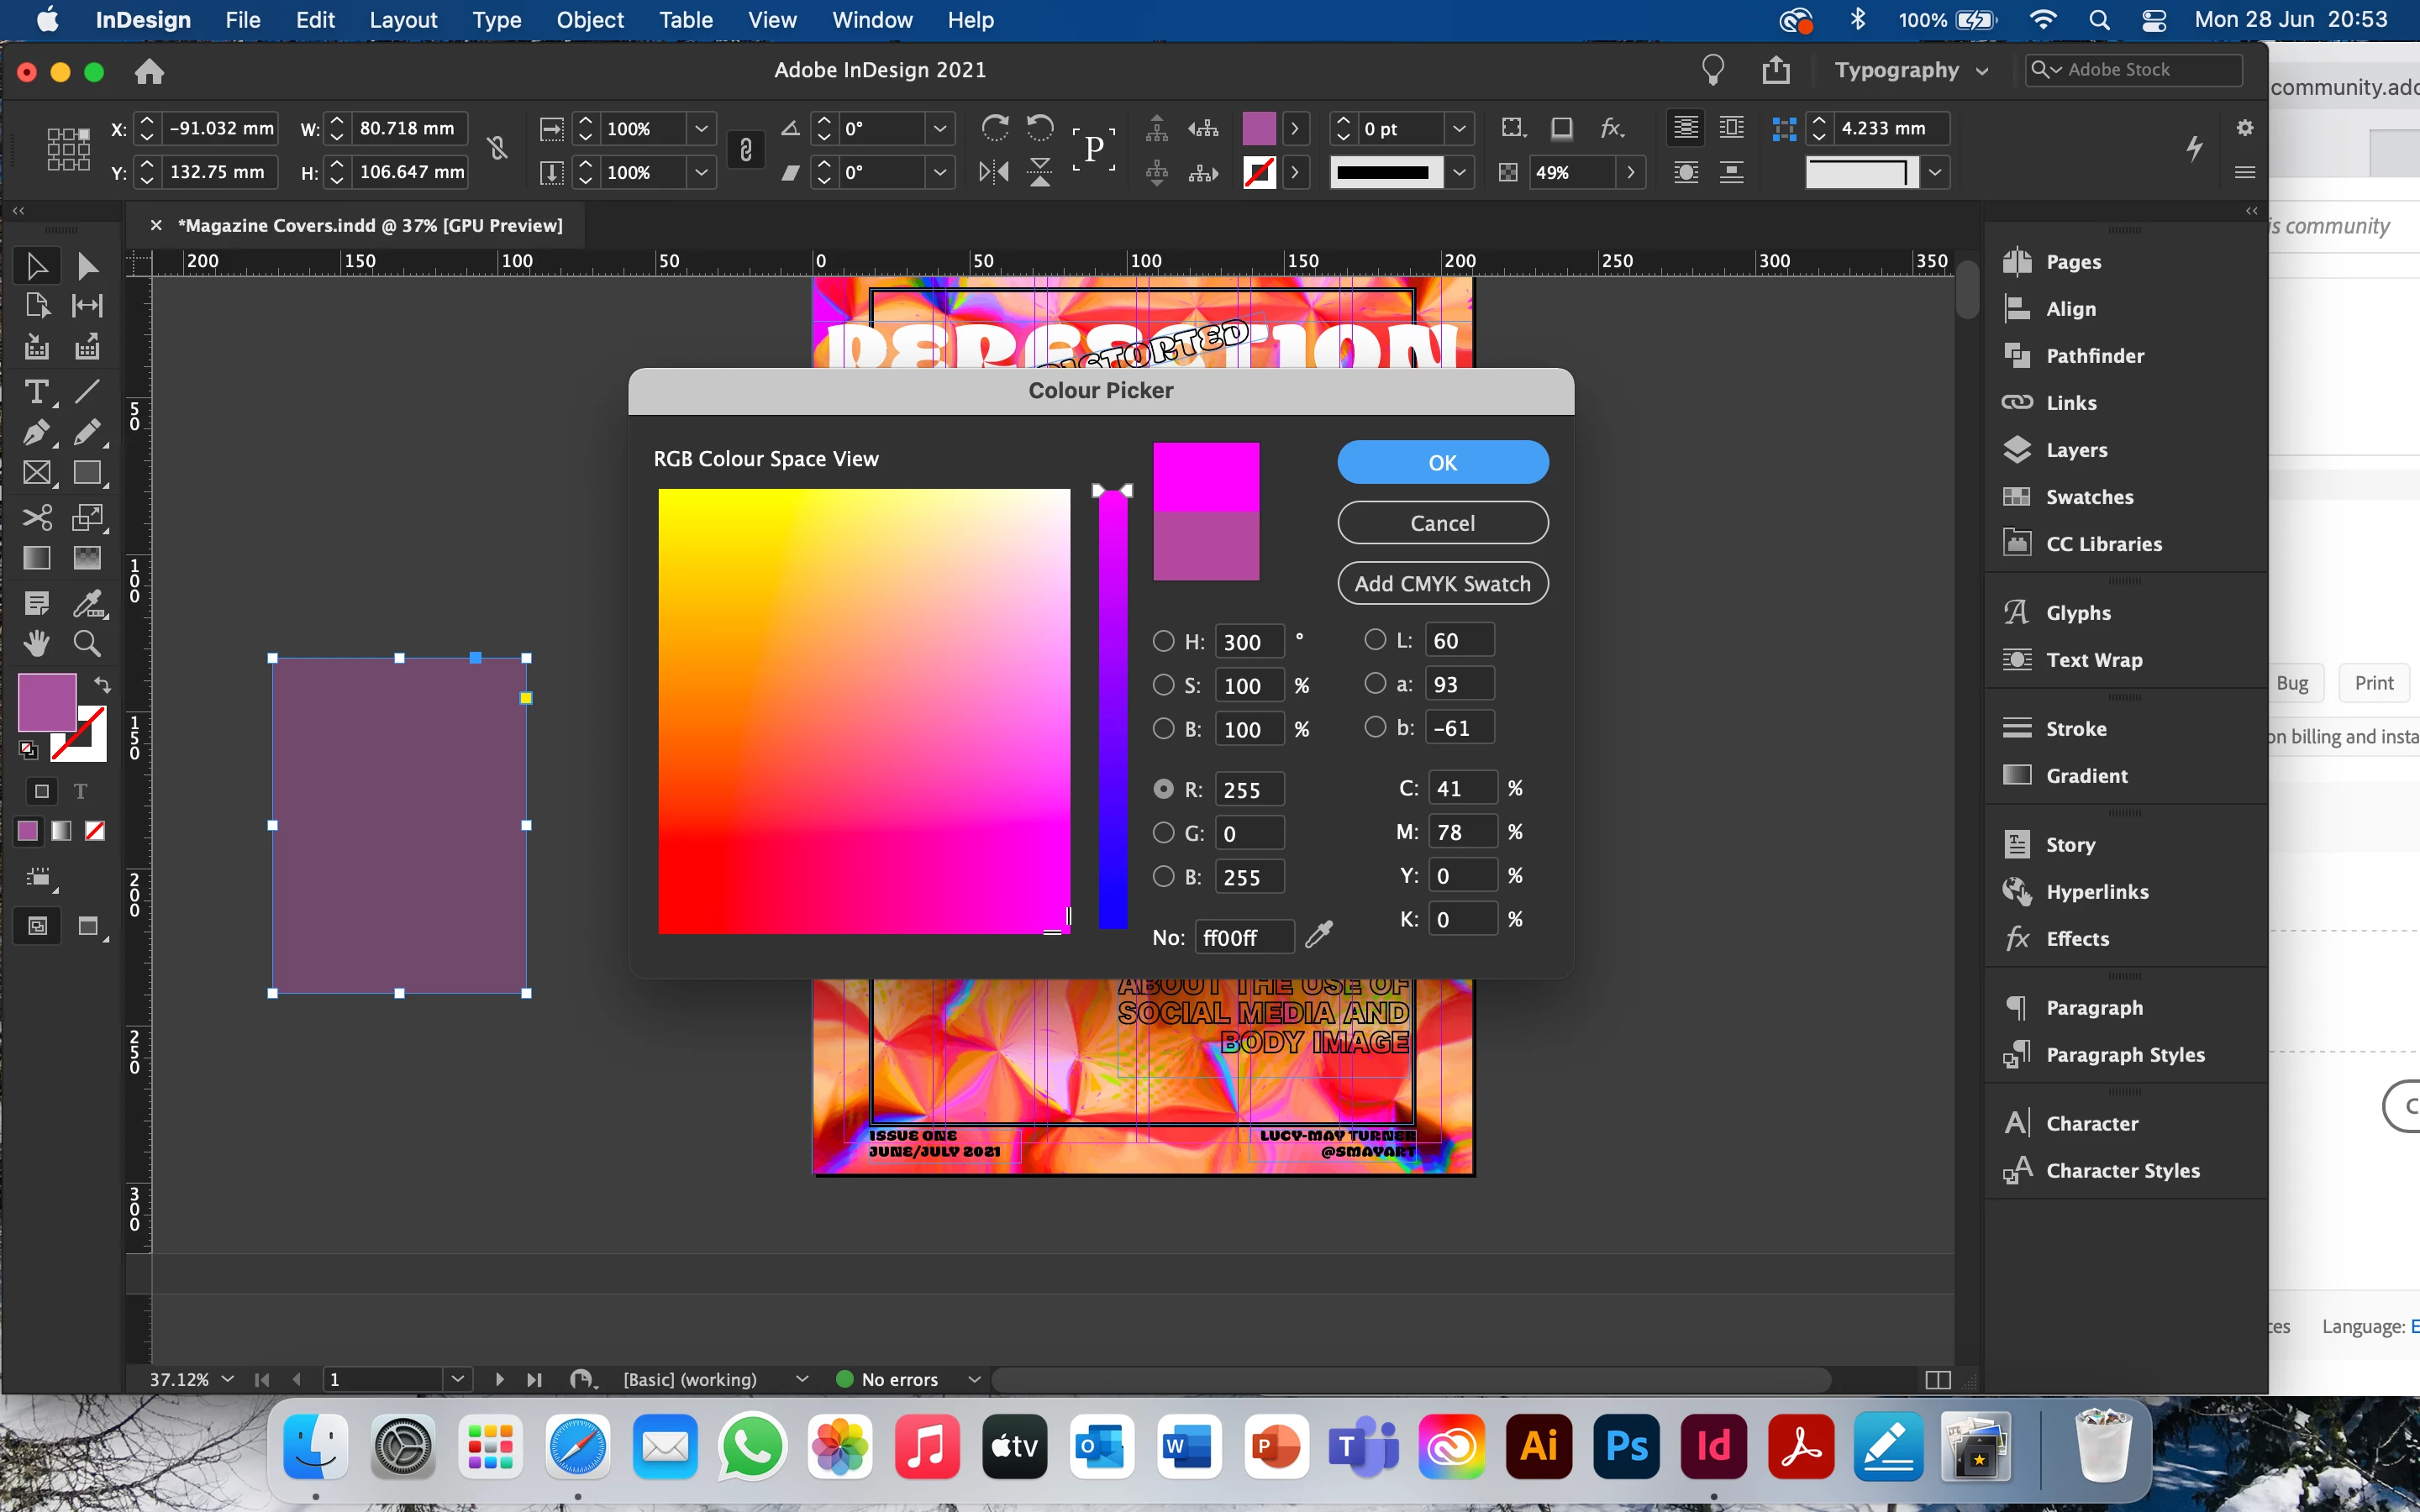Select the Pen tool
2420x1512 pixels.
[x=36, y=433]
